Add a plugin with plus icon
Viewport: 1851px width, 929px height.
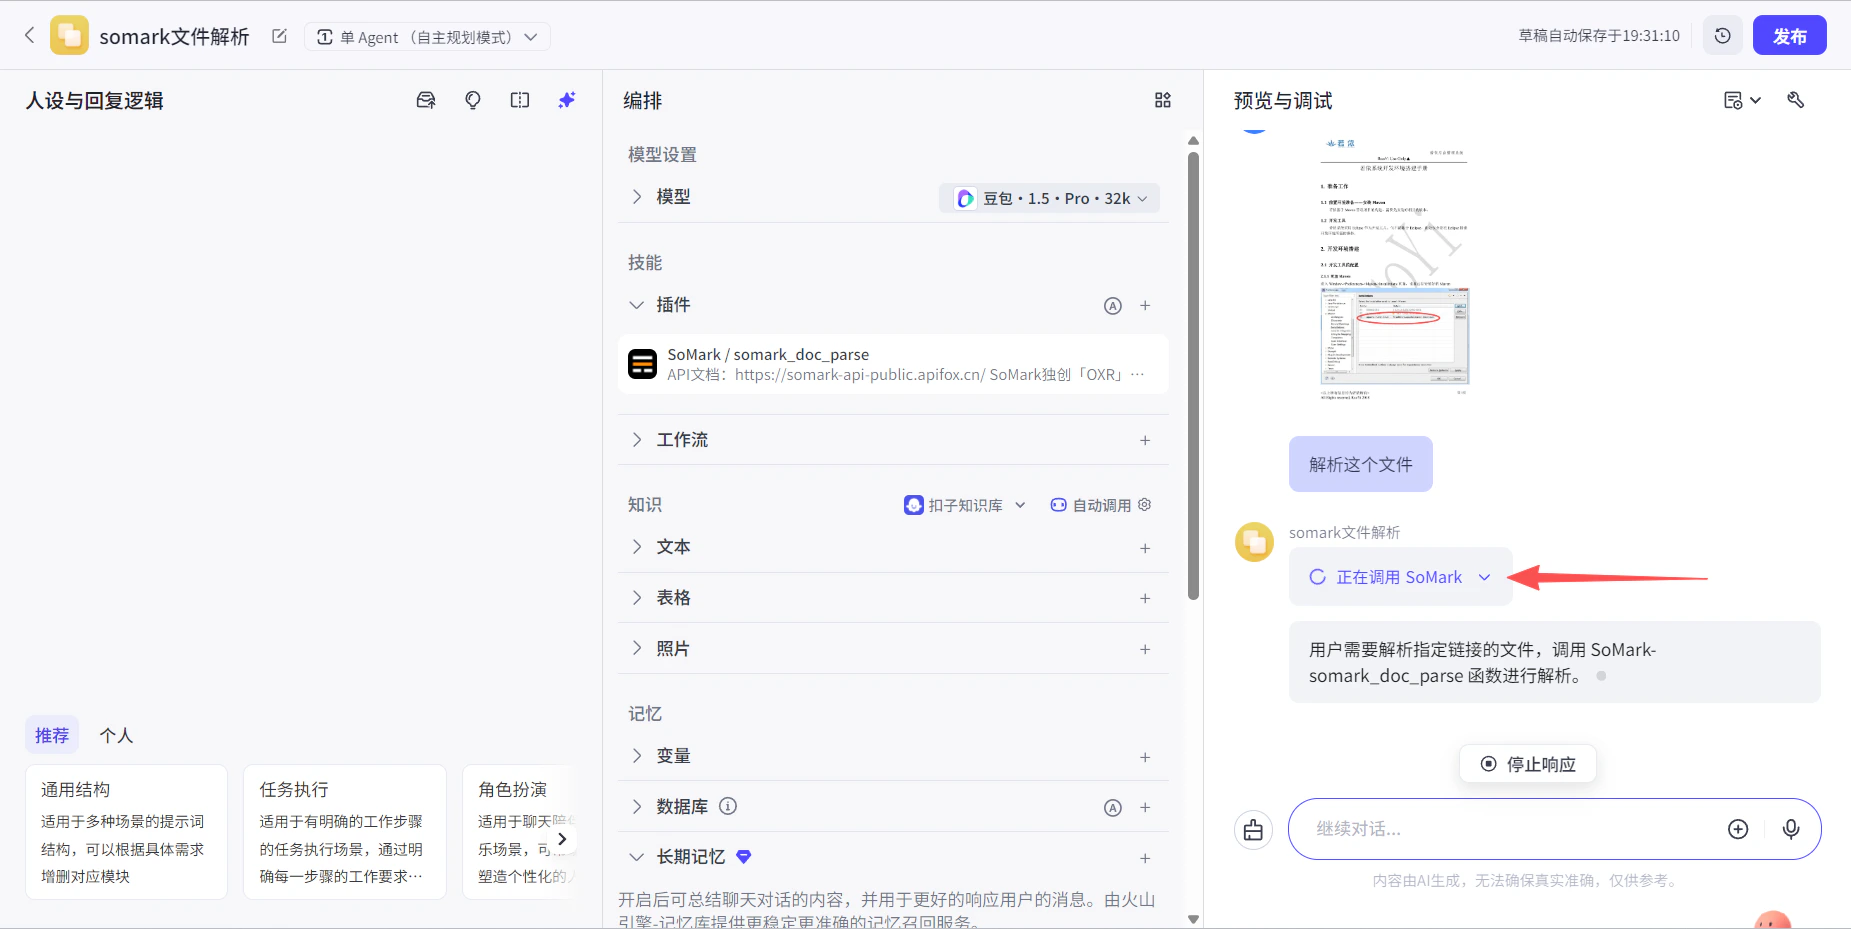pyautogui.click(x=1145, y=306)
